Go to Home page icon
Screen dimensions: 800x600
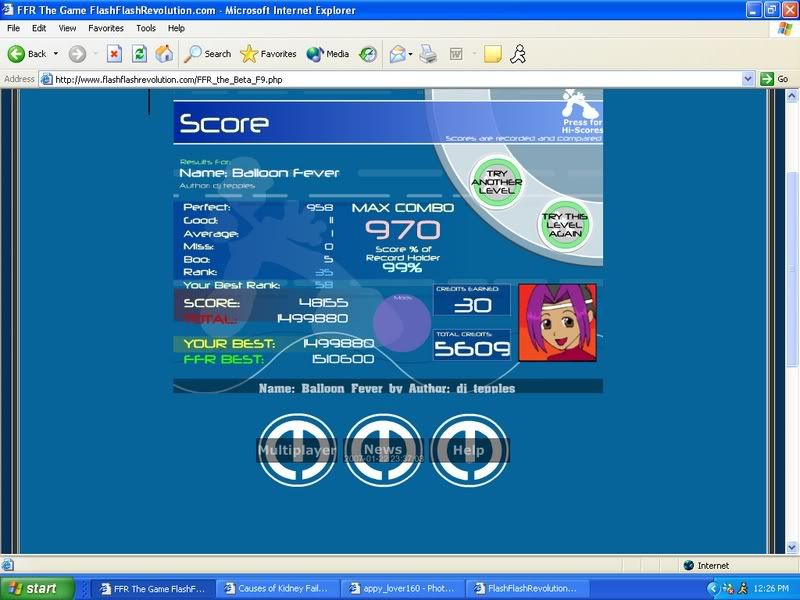tap(164, 54)
